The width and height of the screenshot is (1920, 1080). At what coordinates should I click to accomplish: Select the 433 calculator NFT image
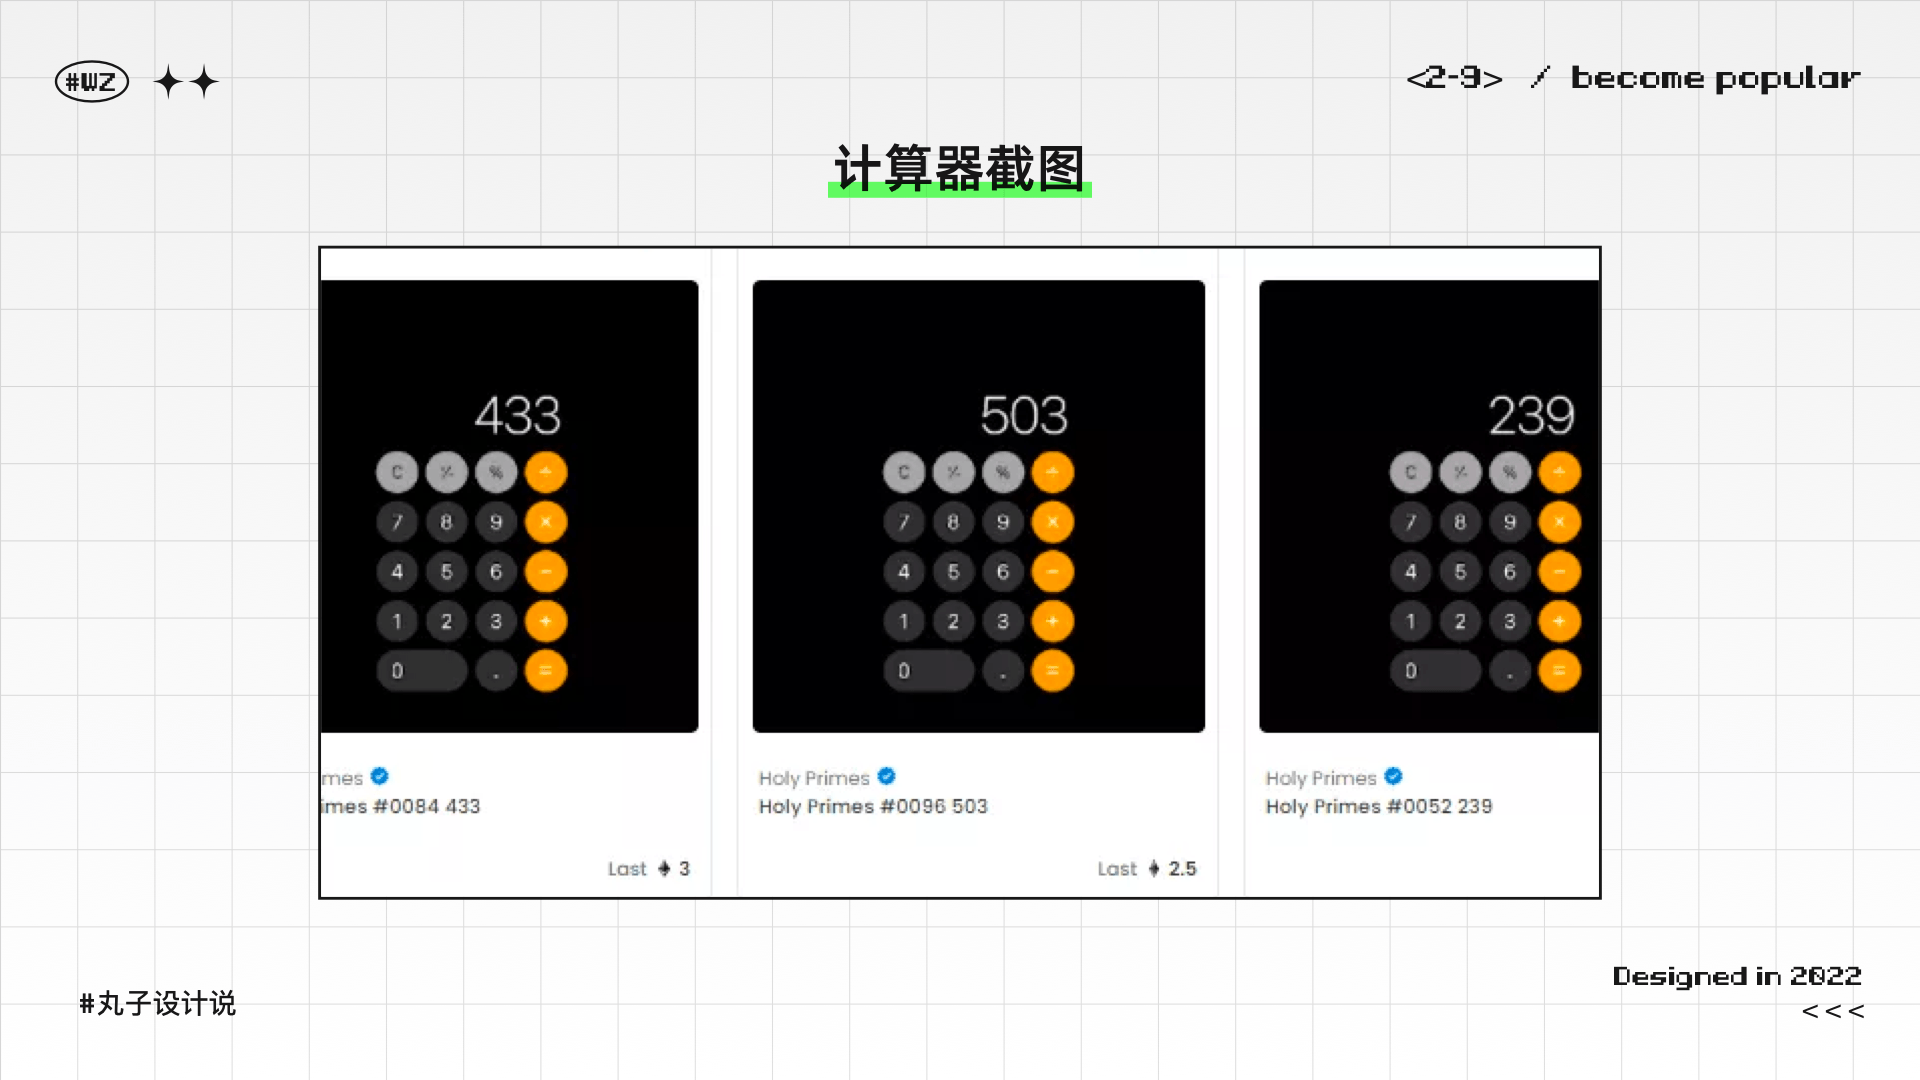coord(509,506)
